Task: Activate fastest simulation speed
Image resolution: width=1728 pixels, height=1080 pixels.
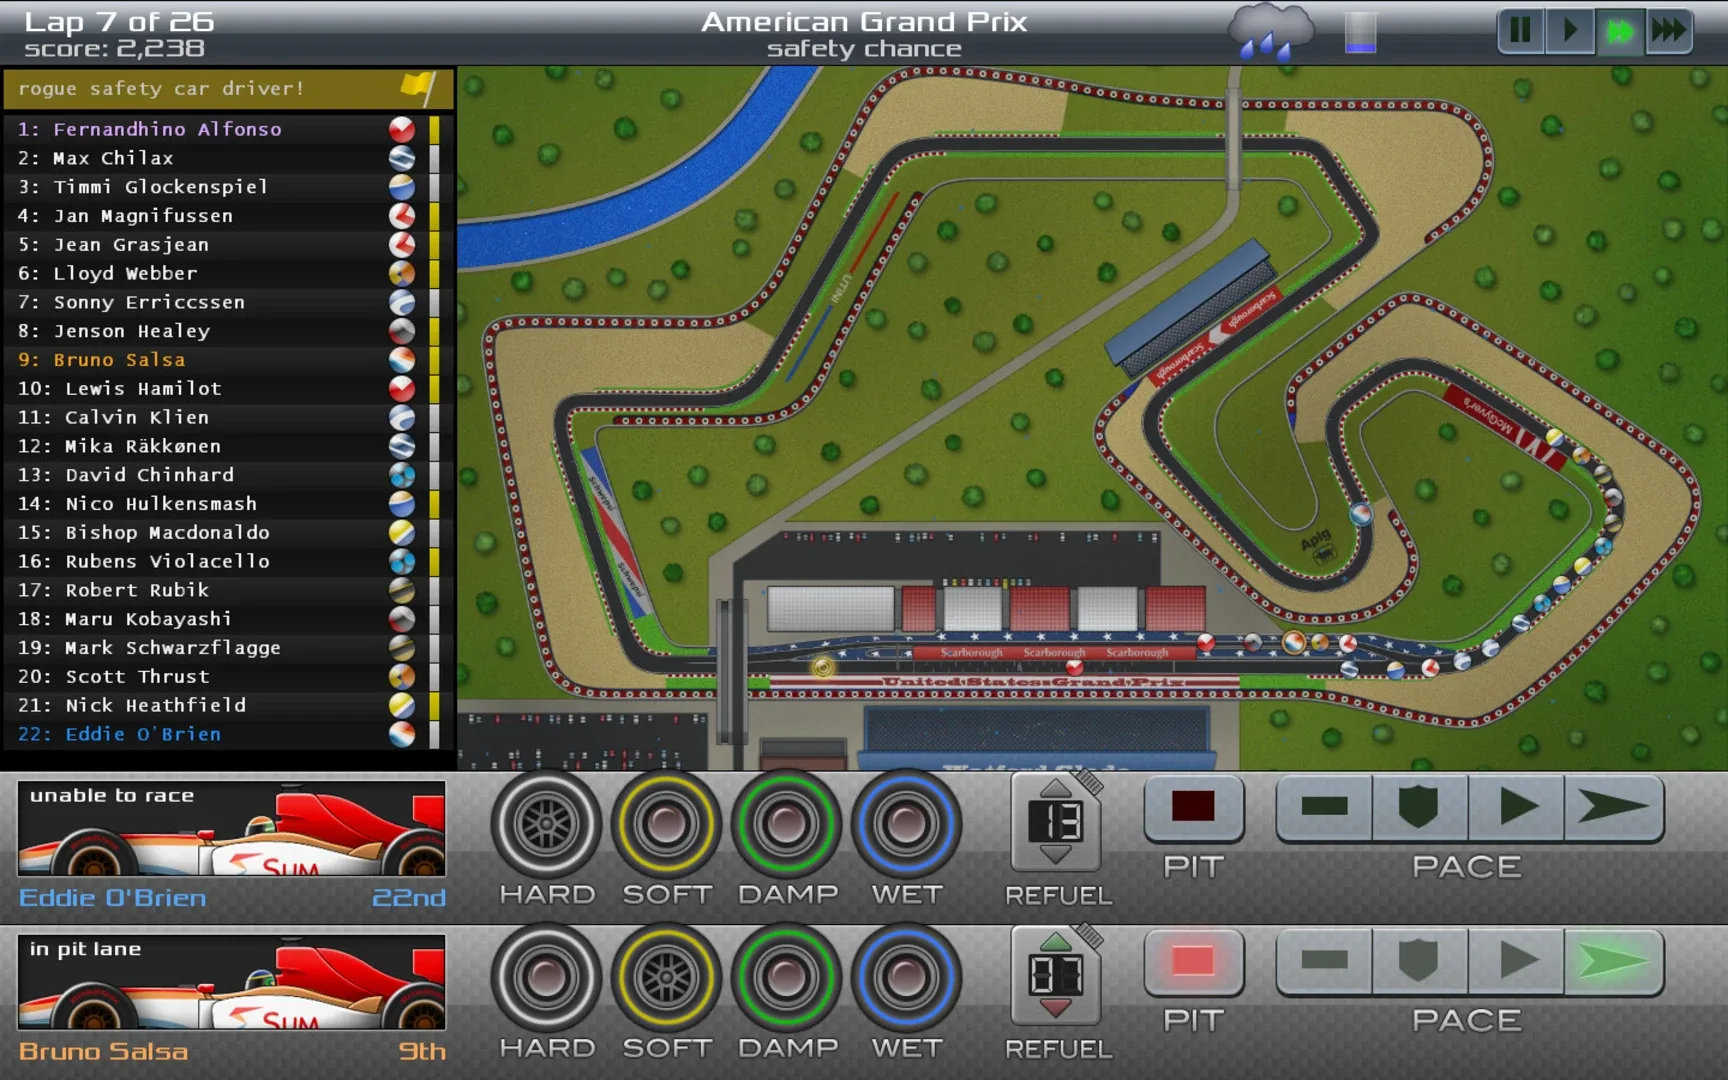Action: pos(1669,30)
